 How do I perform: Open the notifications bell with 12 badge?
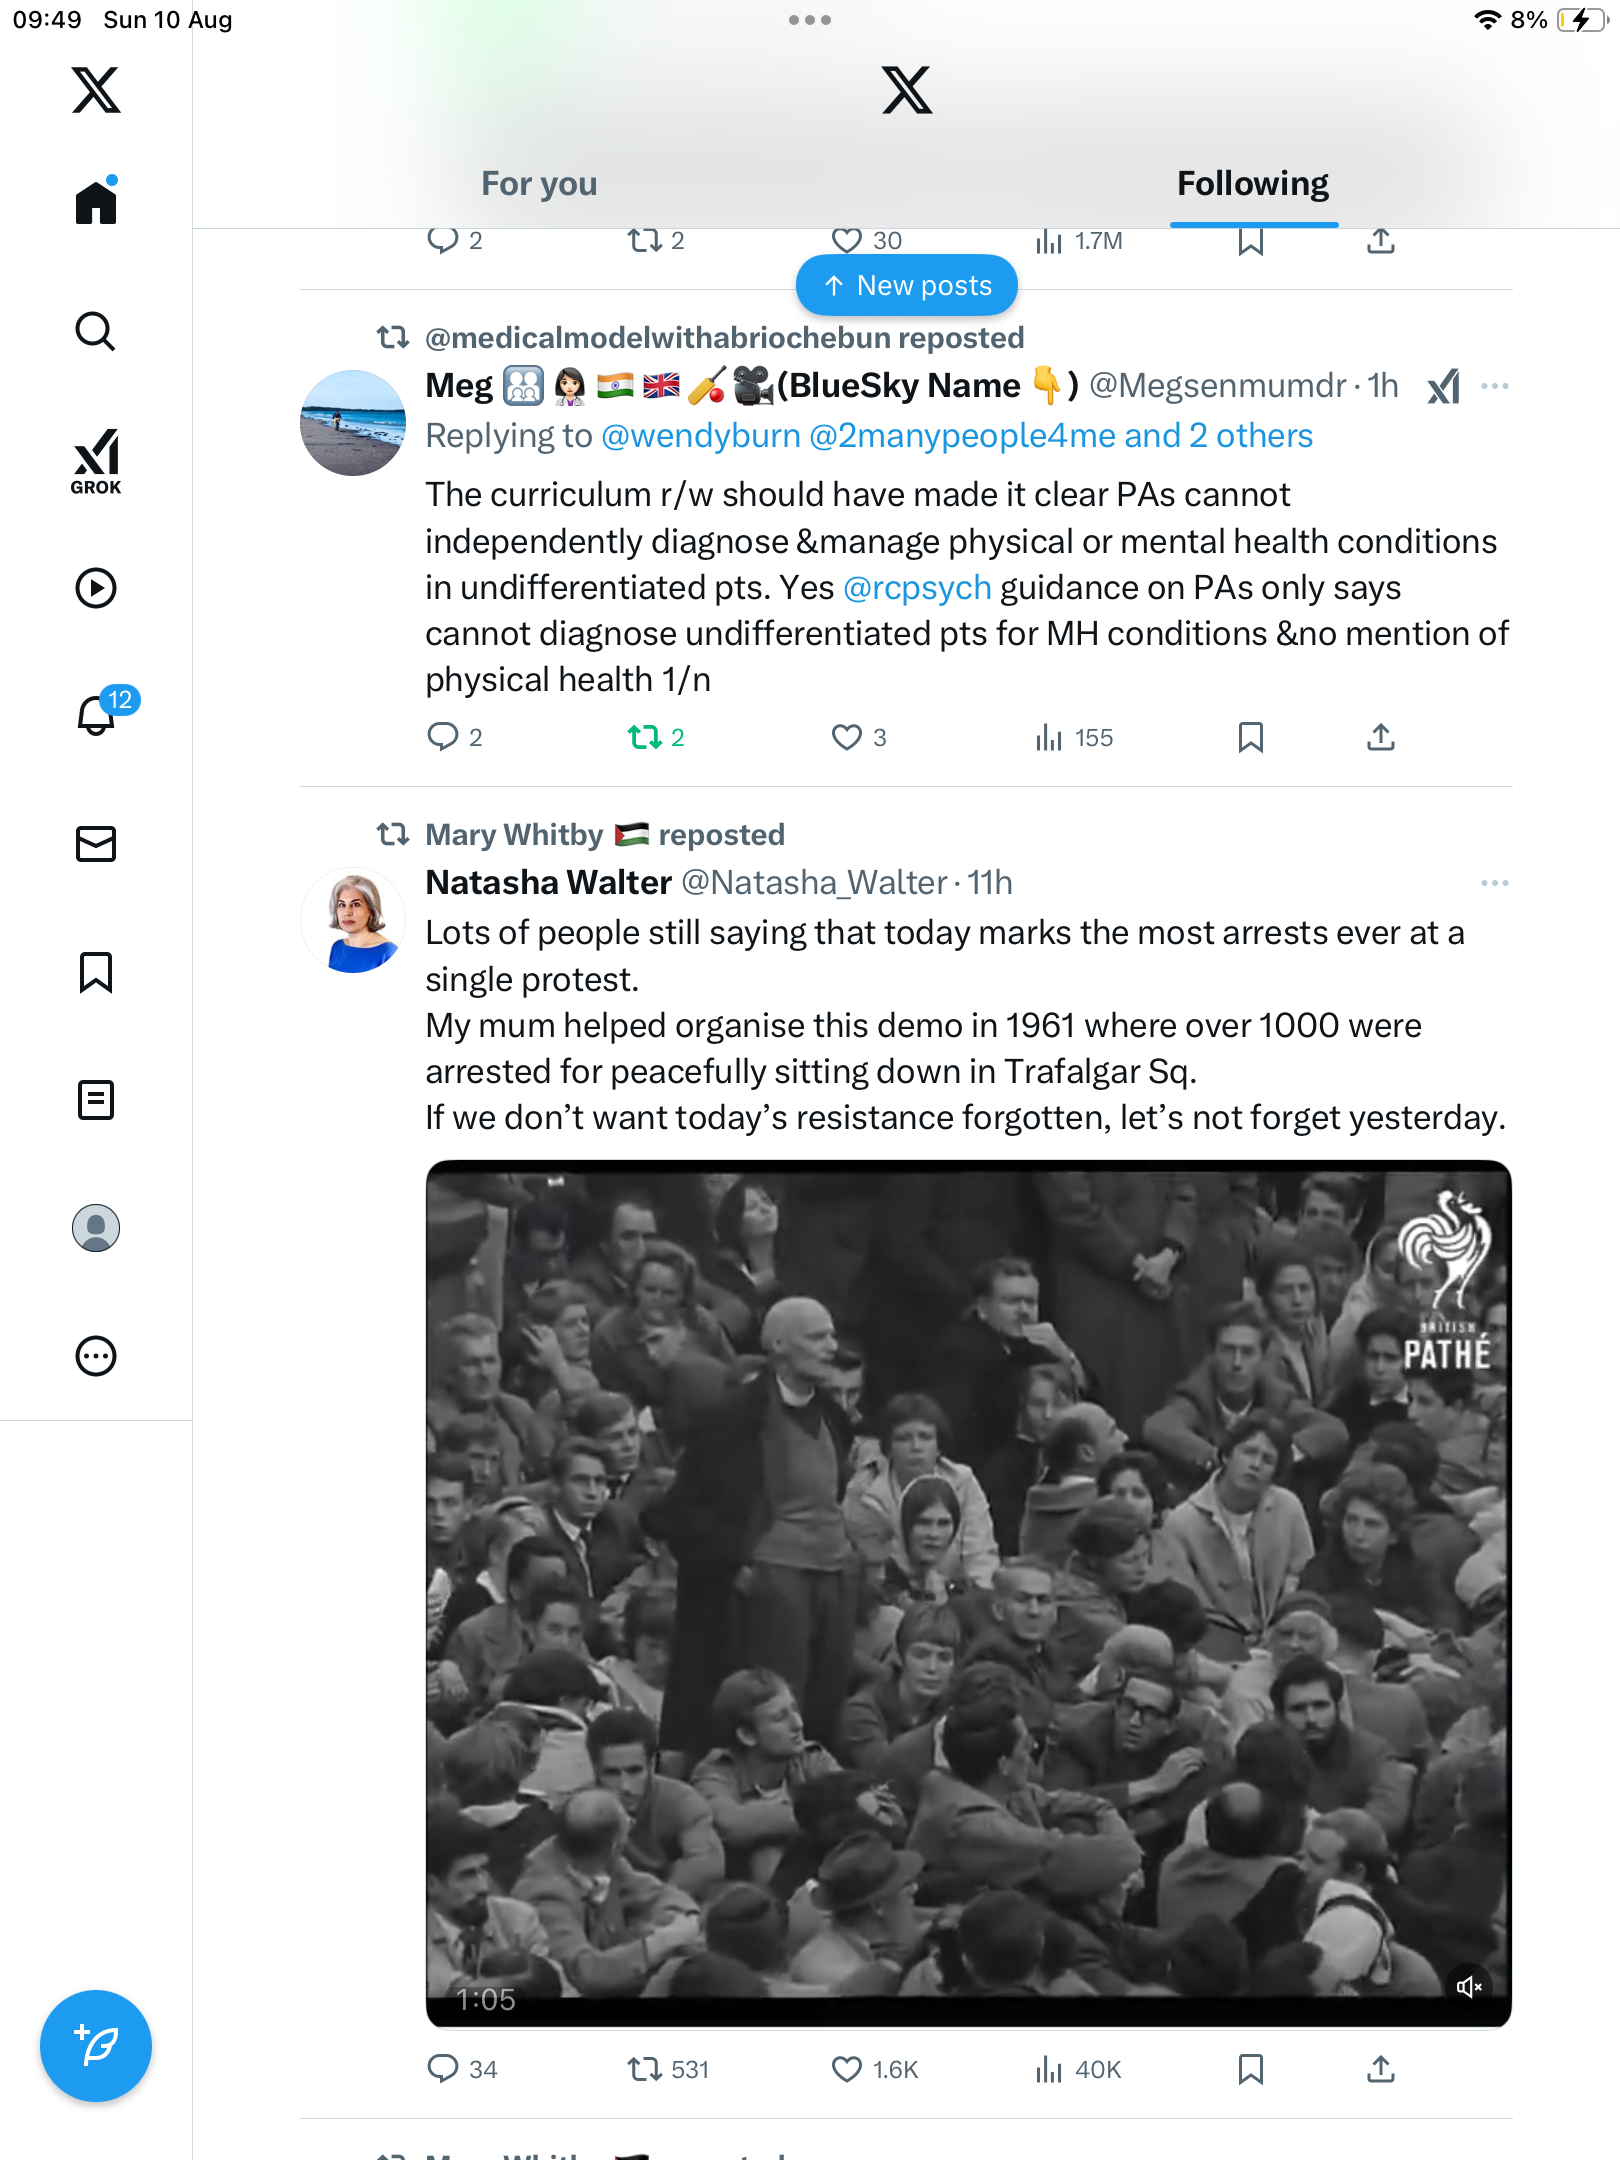(98, 713)
